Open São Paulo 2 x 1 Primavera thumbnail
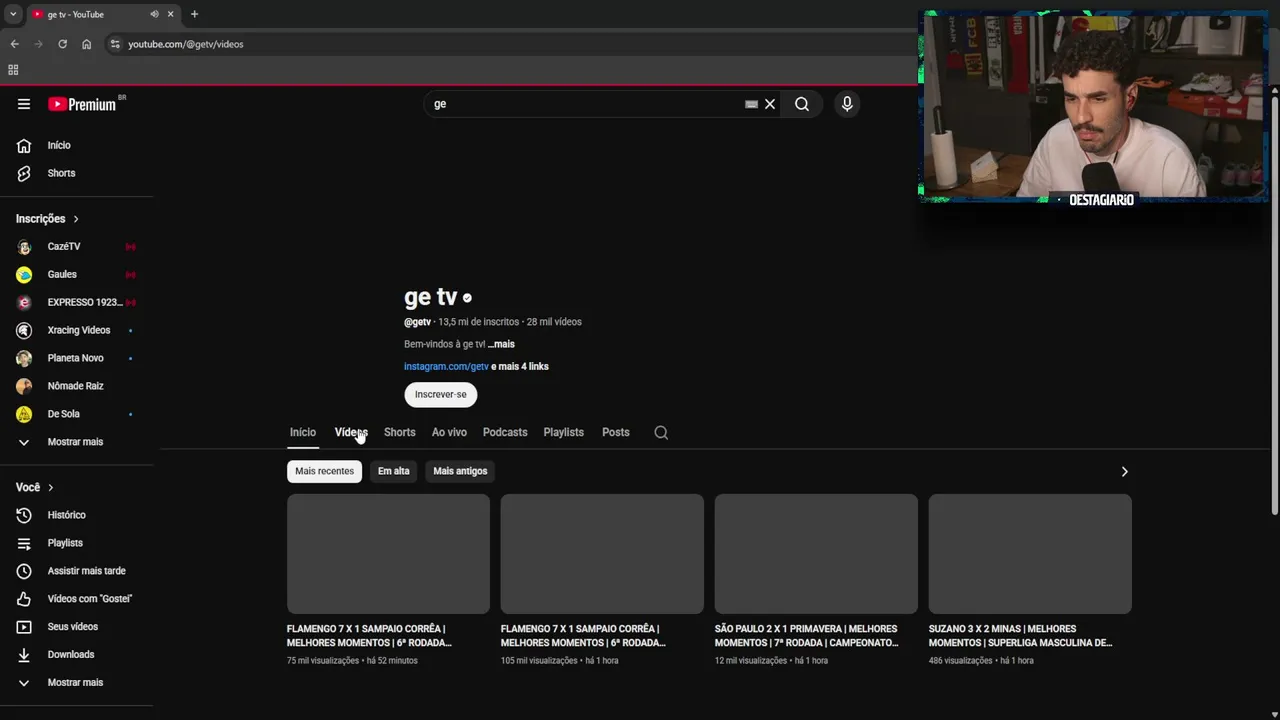 point(816,554)
